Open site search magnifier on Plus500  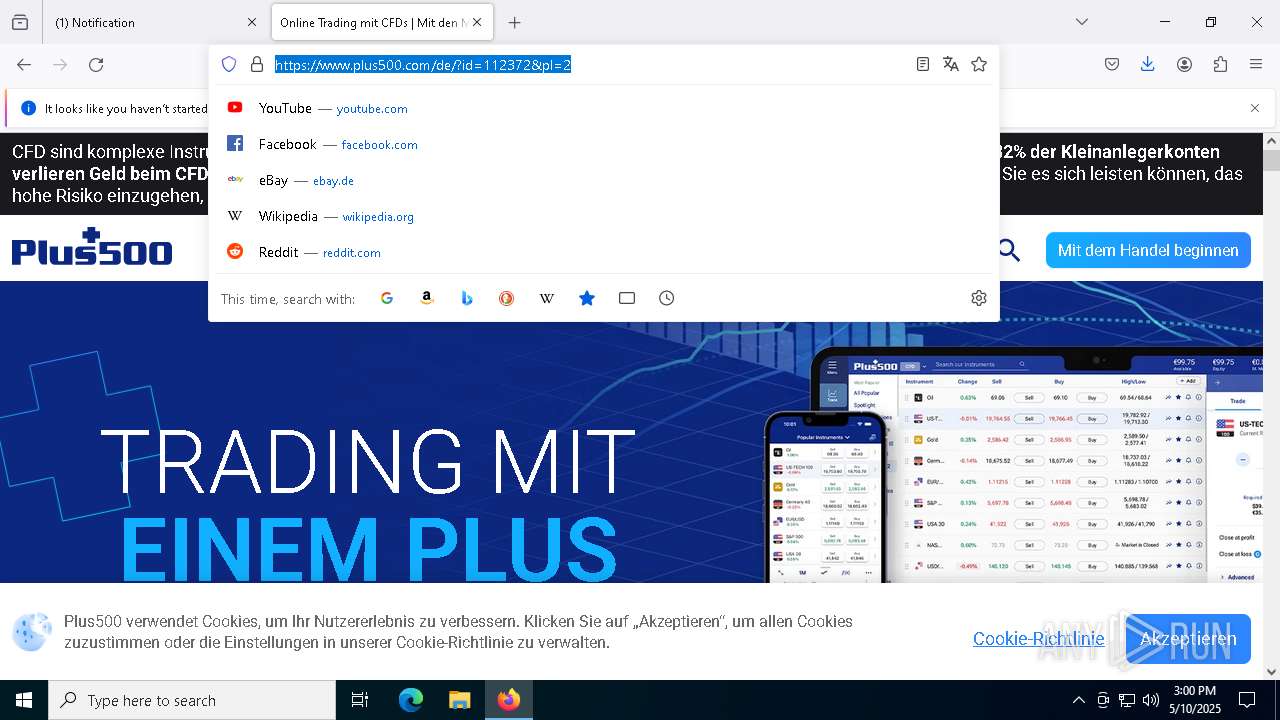point(1009,250)
